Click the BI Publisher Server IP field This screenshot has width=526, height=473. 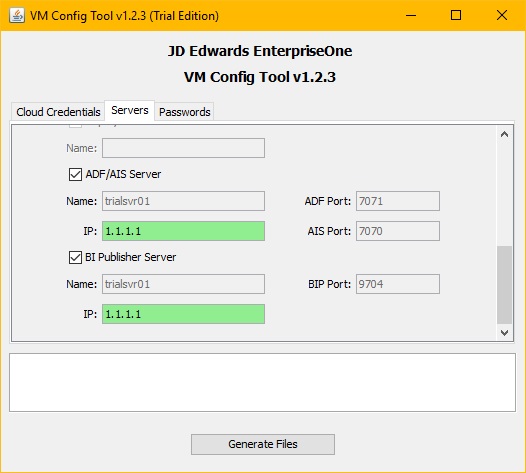click(x=183, y=314)
